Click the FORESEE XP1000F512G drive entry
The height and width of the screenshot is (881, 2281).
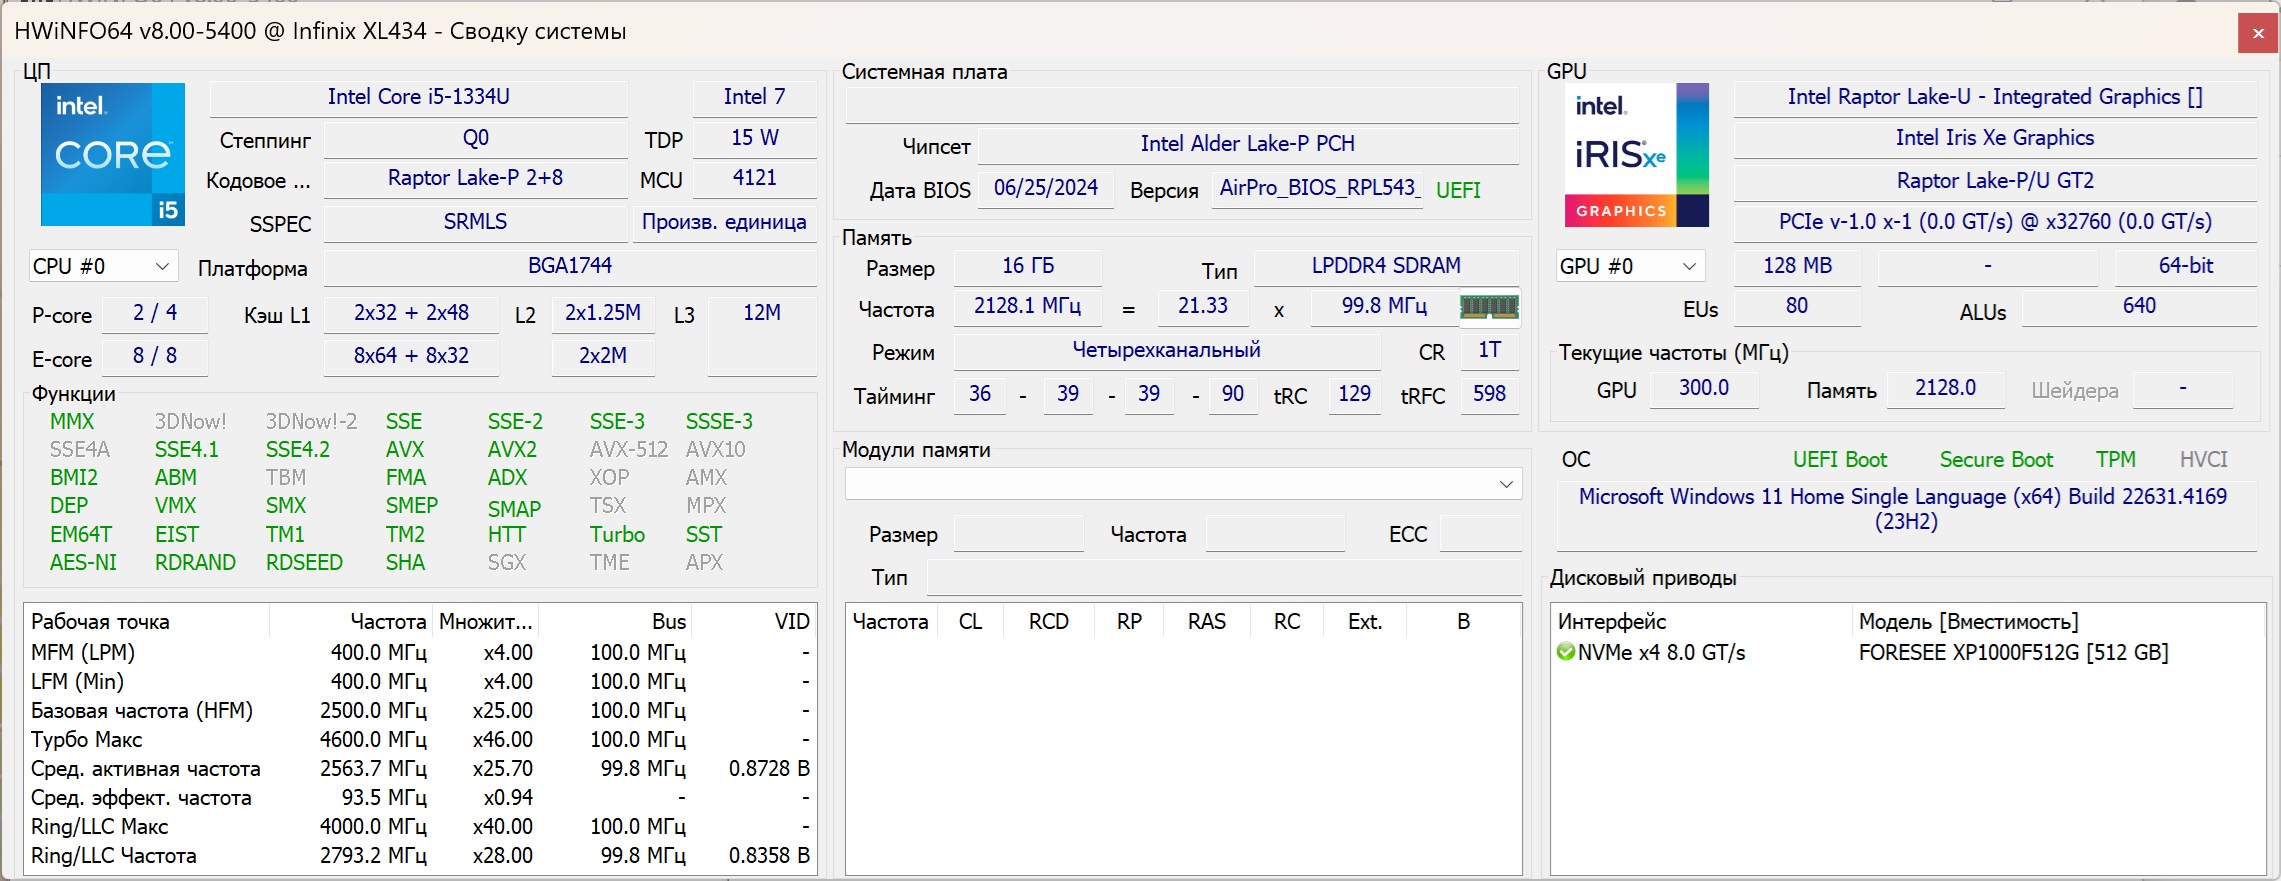(x=2012, y=652)
